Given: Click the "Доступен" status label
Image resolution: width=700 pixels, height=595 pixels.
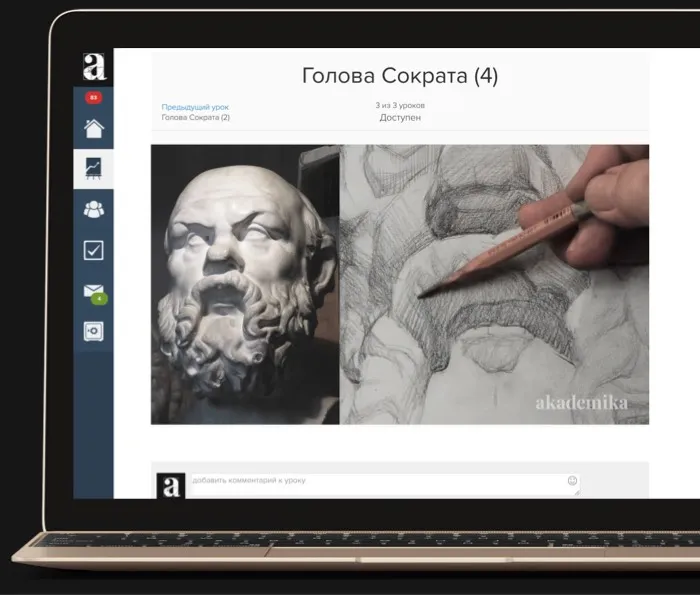Looking at the screenshot, I should tap(400, 118).
